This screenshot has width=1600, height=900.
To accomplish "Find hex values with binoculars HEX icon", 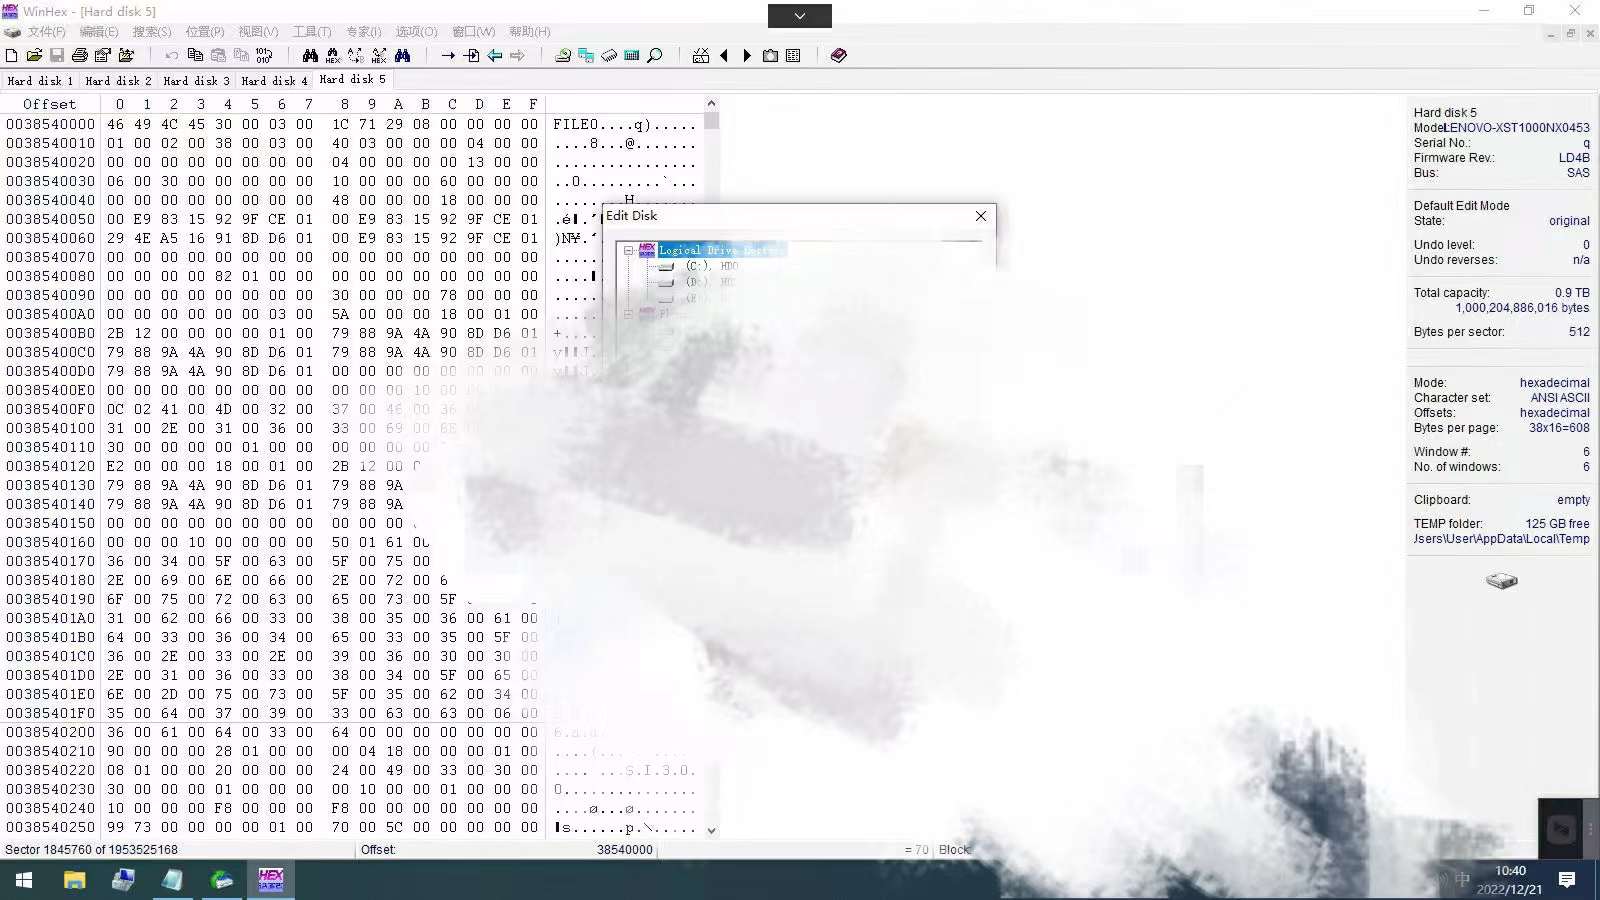I will [x=333, y=56].
